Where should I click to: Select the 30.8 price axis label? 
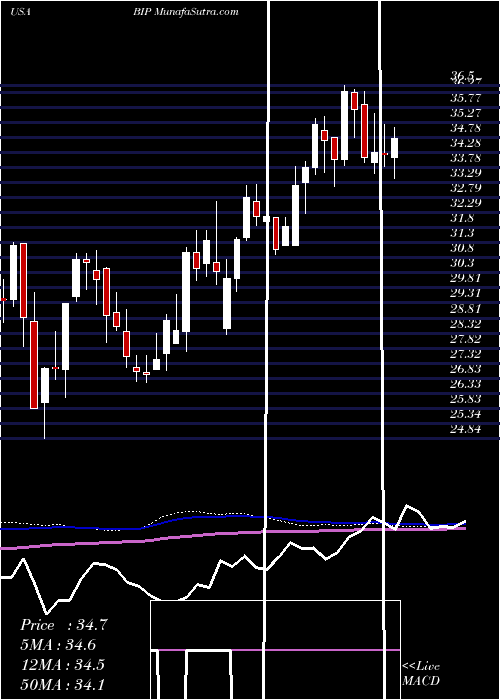462,248
